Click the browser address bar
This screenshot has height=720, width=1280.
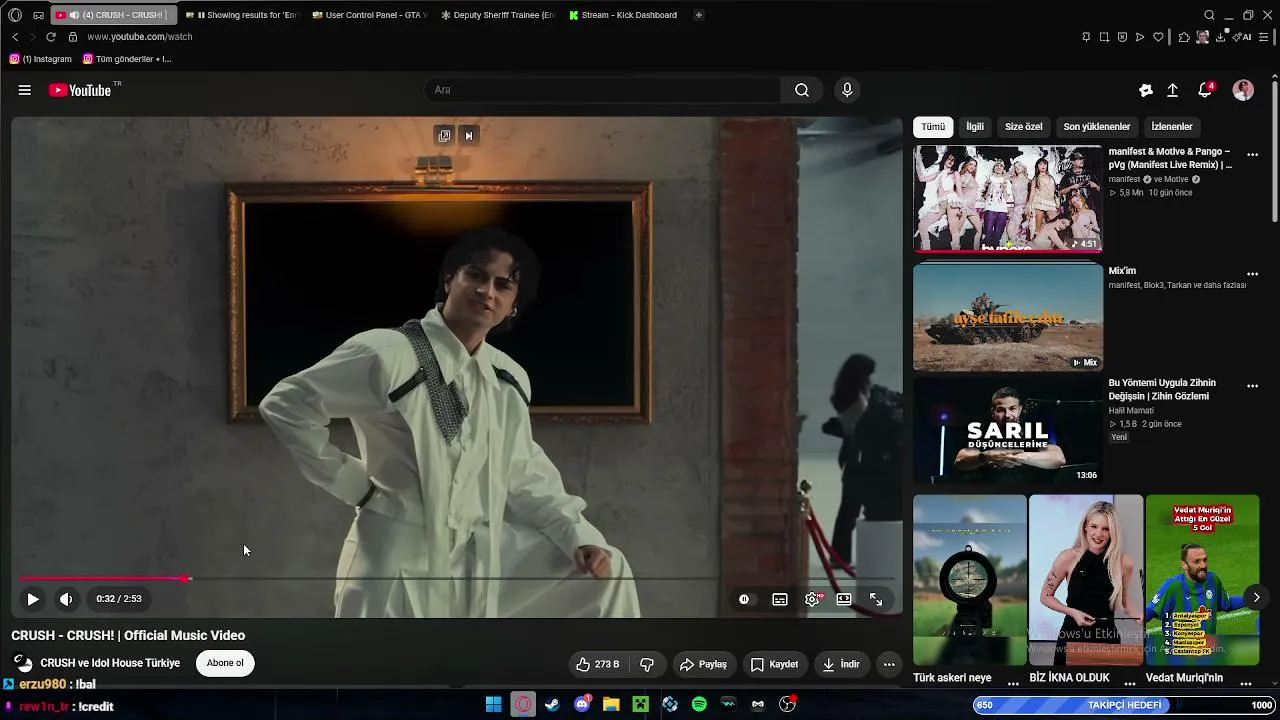tap(570, 37)
